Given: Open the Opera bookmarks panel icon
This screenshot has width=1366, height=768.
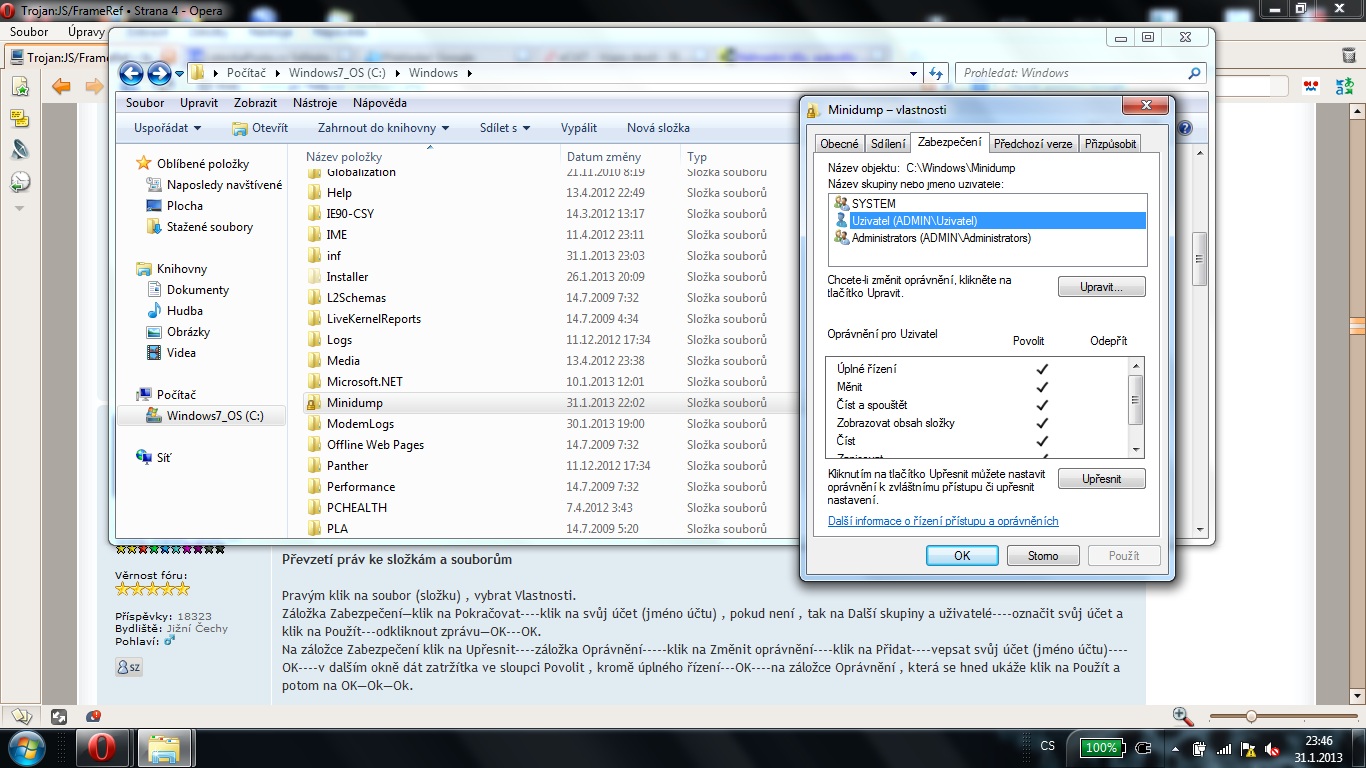Looking at the screenshot, I should (19, 87).
